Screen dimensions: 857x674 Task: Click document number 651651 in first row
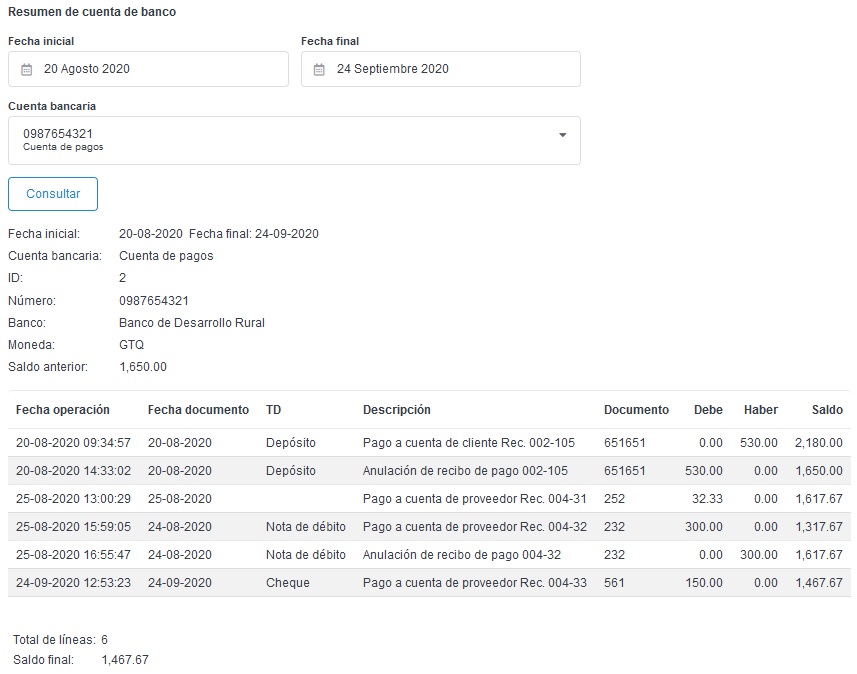624,443
